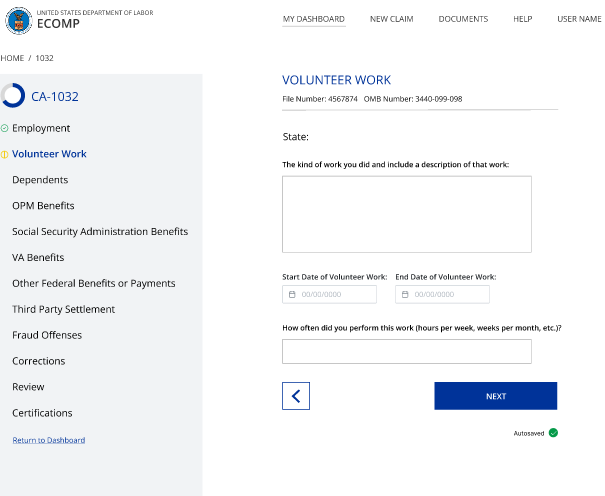Click the back arrow button

296,396
